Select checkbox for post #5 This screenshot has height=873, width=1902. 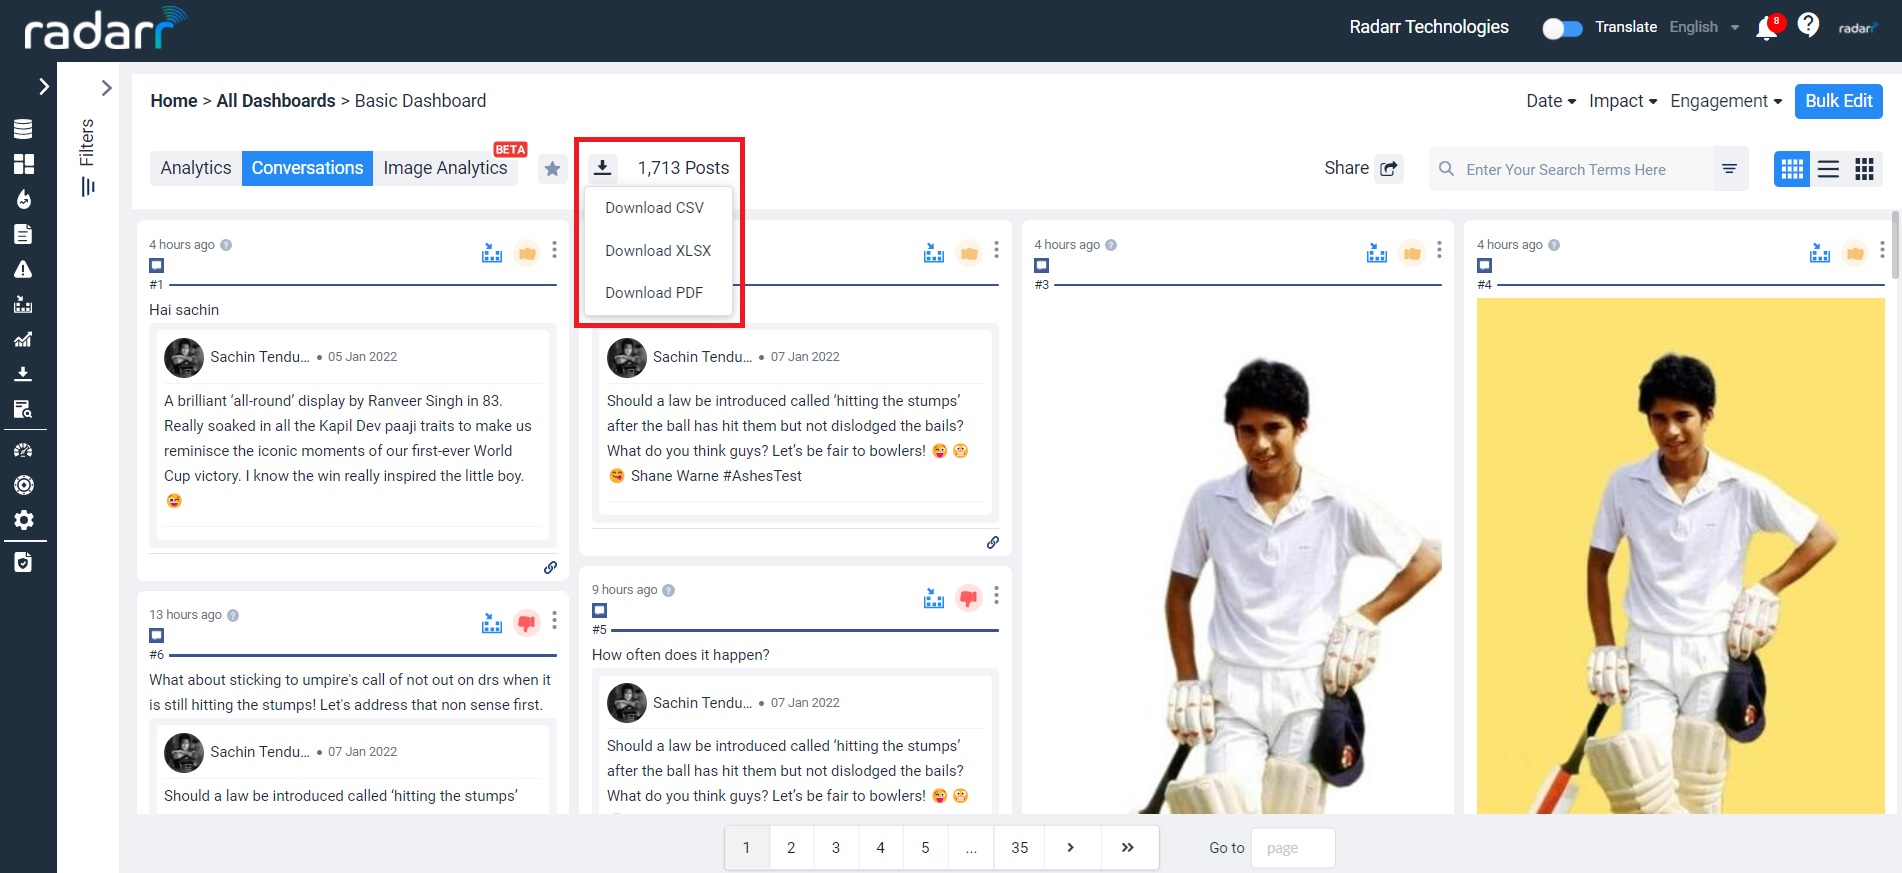tap(599, 611)
